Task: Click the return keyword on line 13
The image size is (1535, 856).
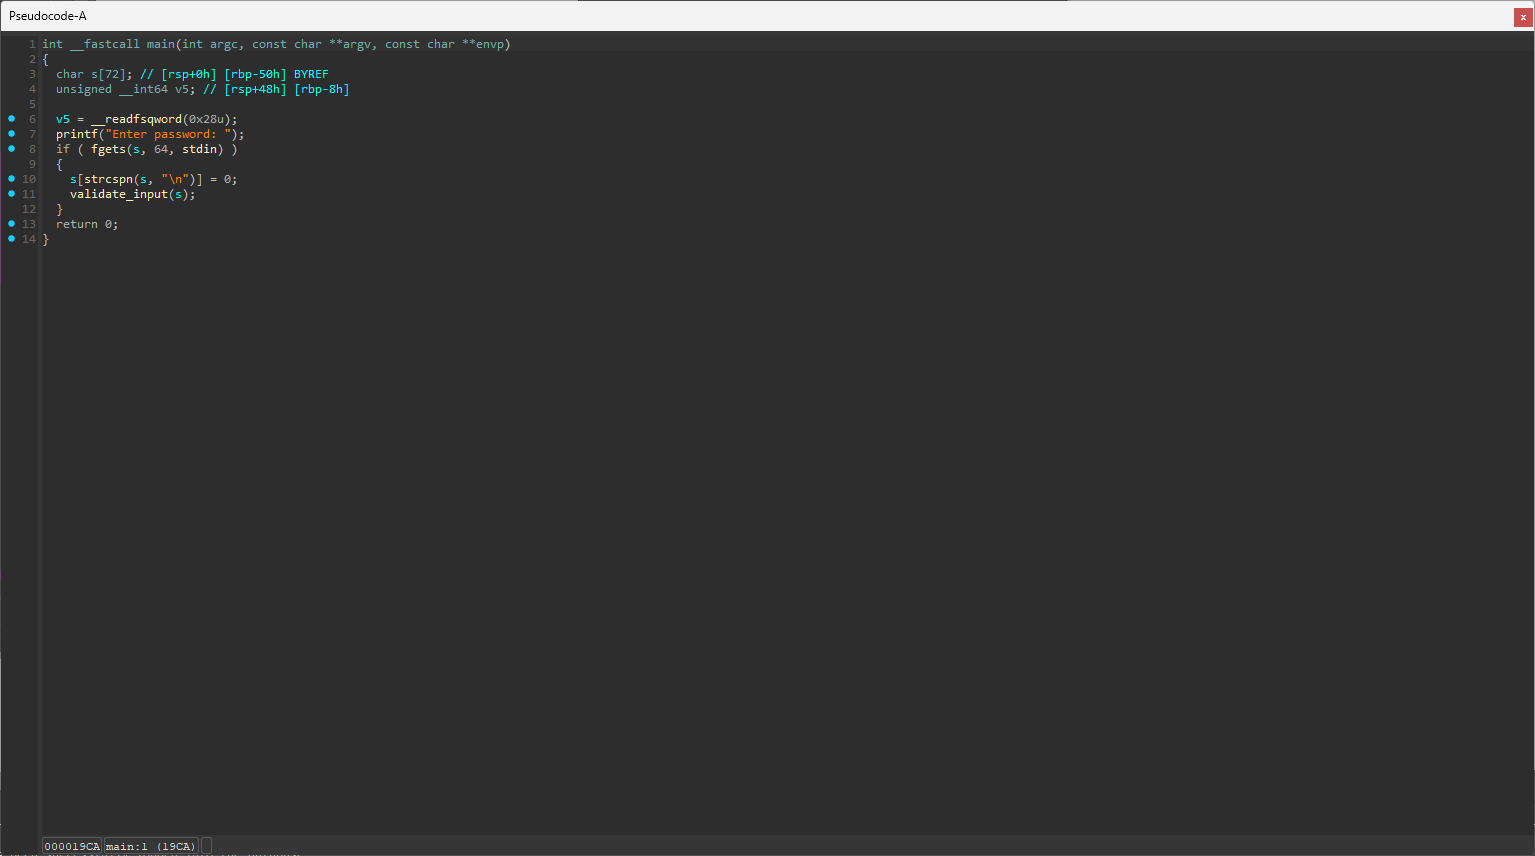Action: [x=77, y=224]
